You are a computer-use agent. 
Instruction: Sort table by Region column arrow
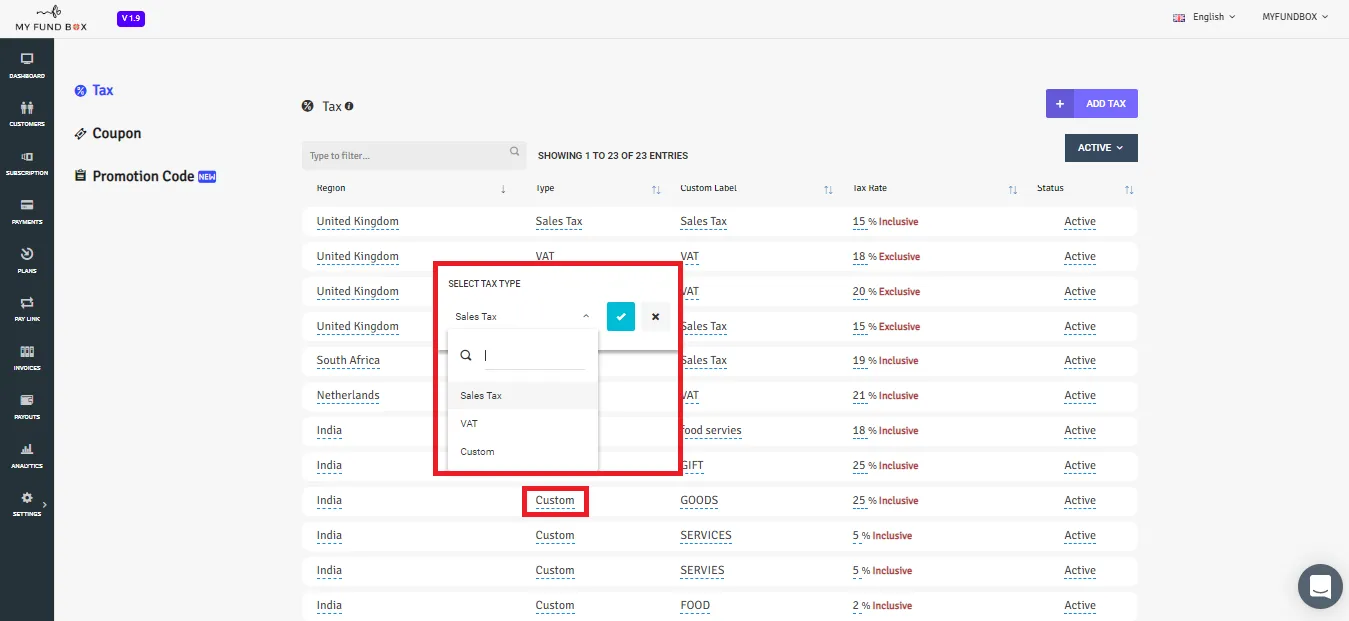(503, 189)
